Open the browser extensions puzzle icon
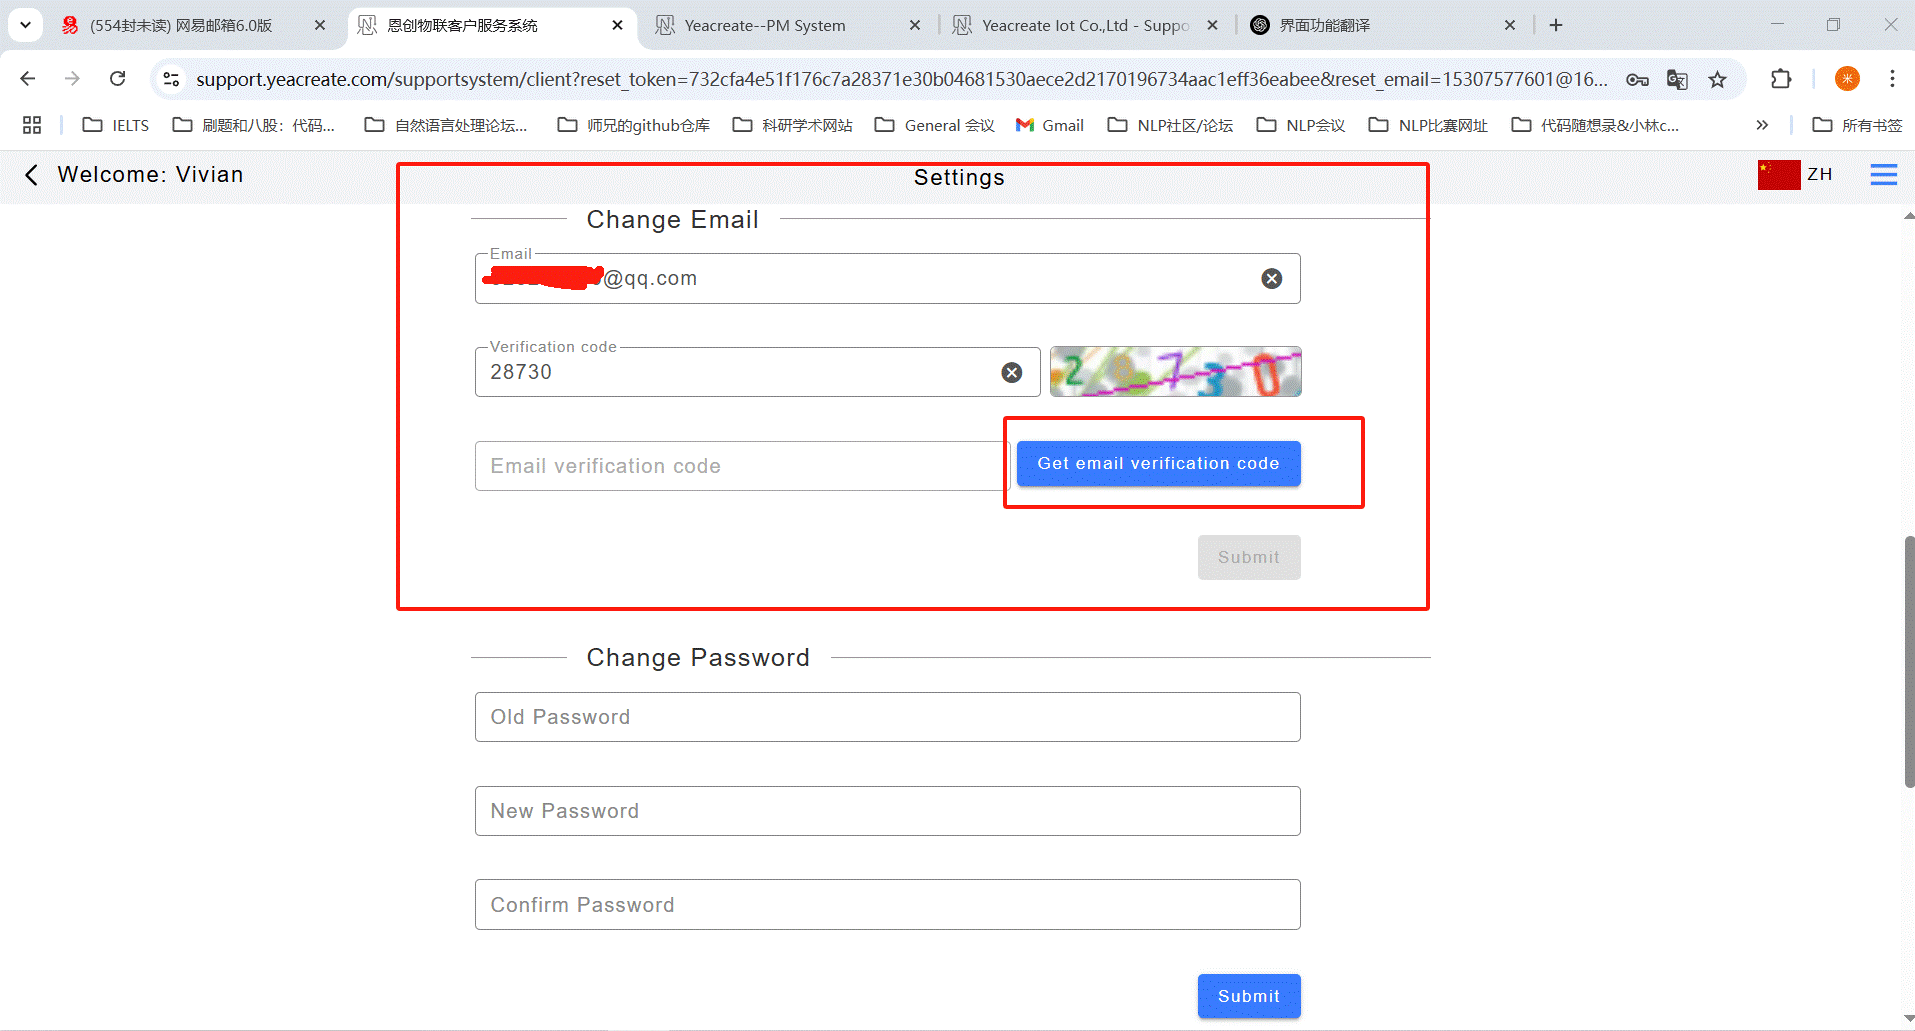 1781,79
